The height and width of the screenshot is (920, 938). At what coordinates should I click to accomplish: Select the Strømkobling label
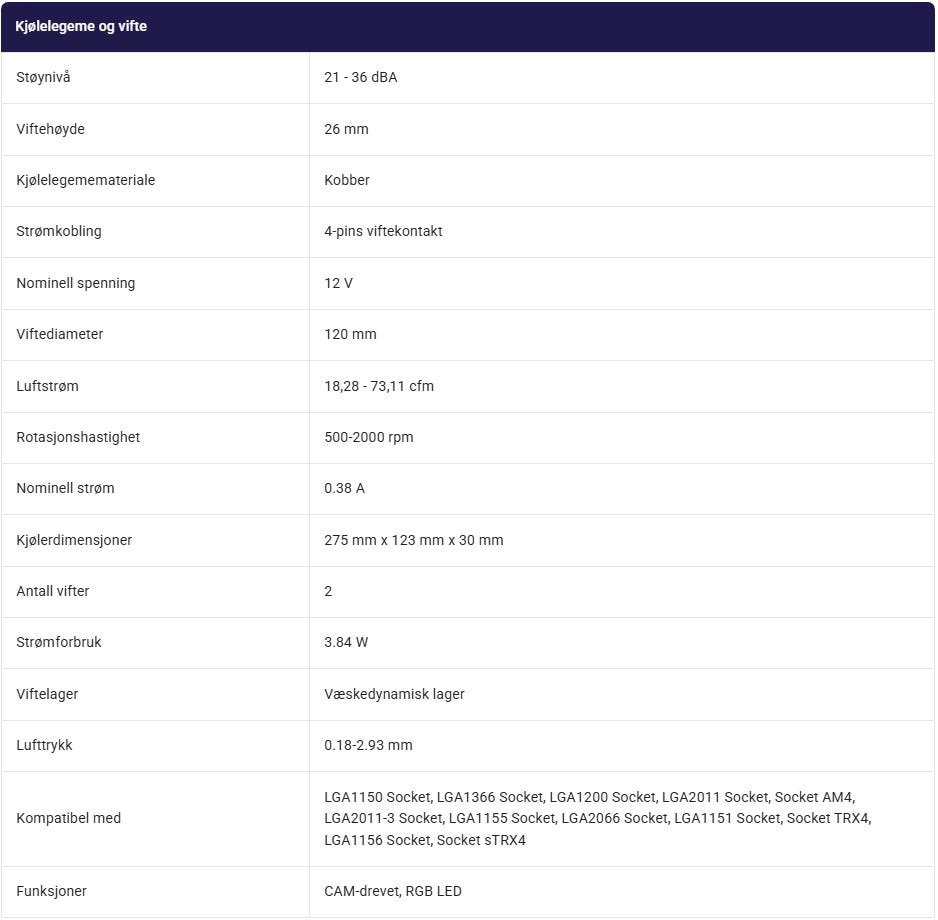pyautogui.click(x=59, y=231)
